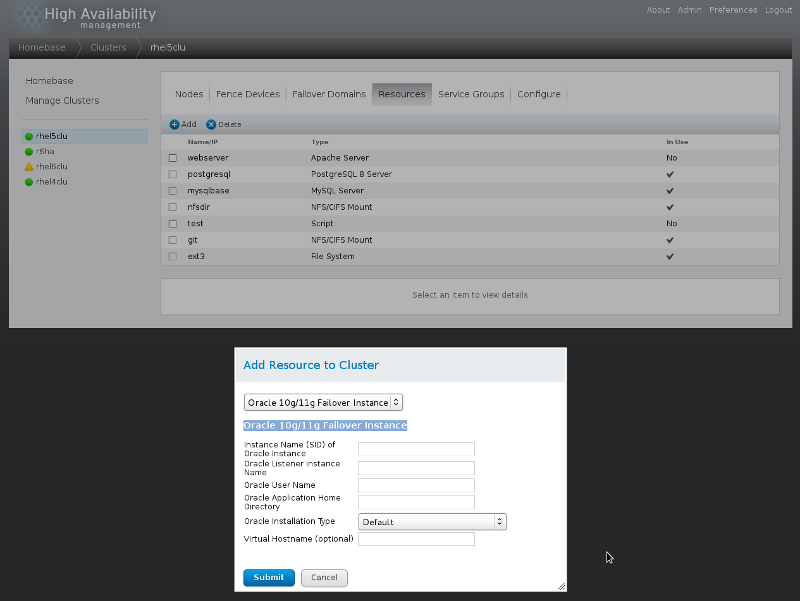This screenshot has height=601, width=800.
Task: Check the postgresql resource checkbox
Action: coord(172,174)
